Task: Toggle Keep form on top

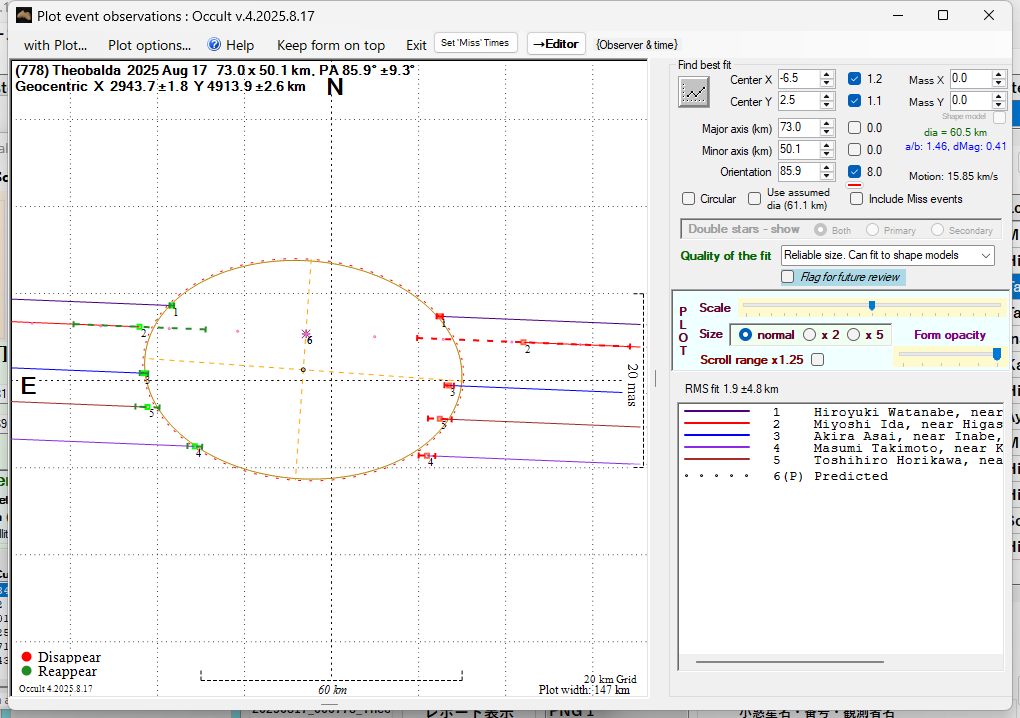Action: pos(330,45)
